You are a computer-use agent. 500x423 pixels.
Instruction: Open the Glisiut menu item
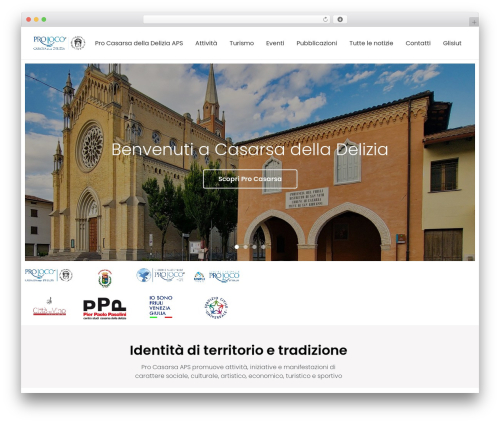[452, 43]
